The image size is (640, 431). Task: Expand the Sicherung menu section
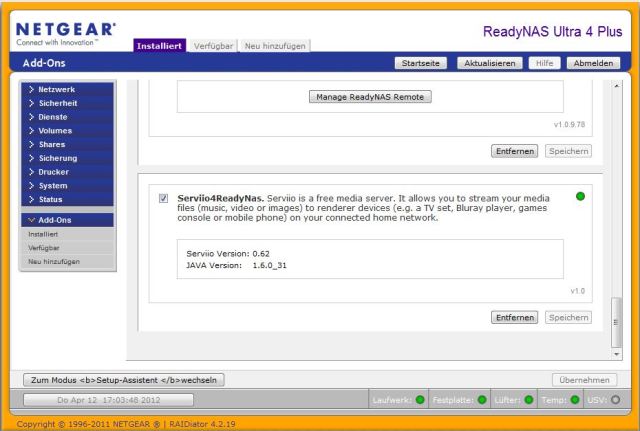coord(67,158)
